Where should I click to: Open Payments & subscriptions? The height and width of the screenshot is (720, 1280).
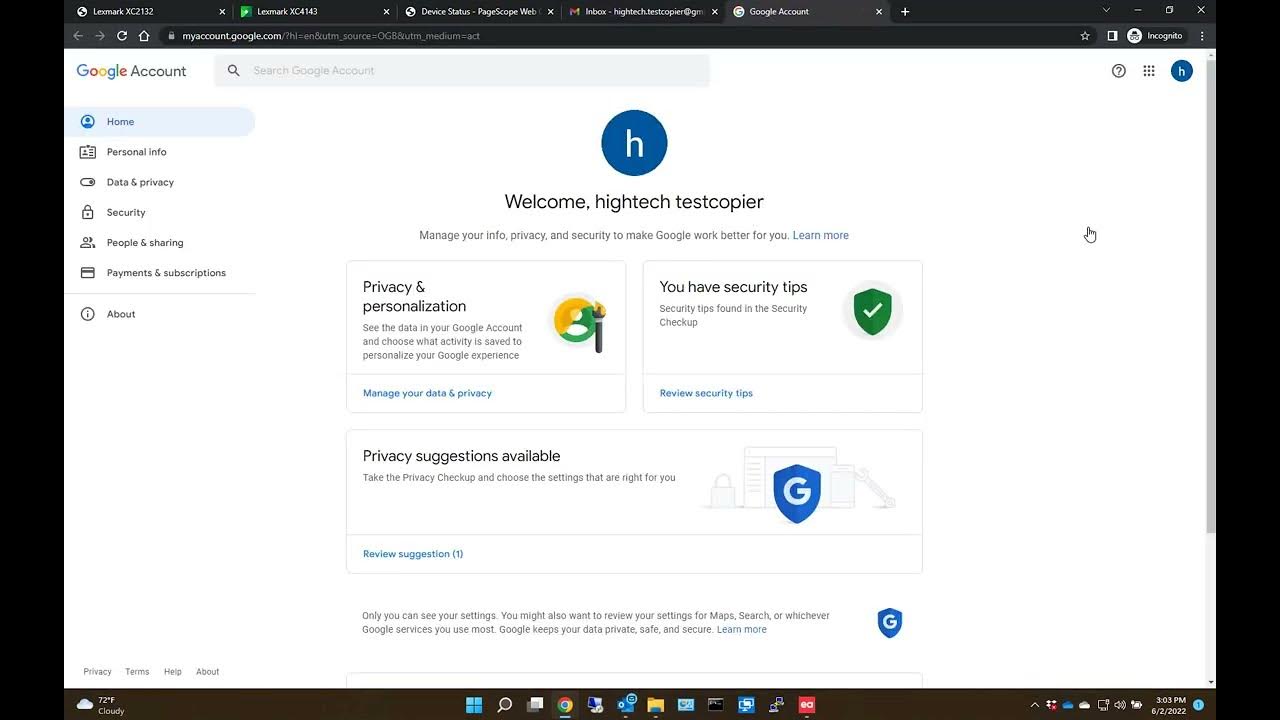(x=160, y=273)
